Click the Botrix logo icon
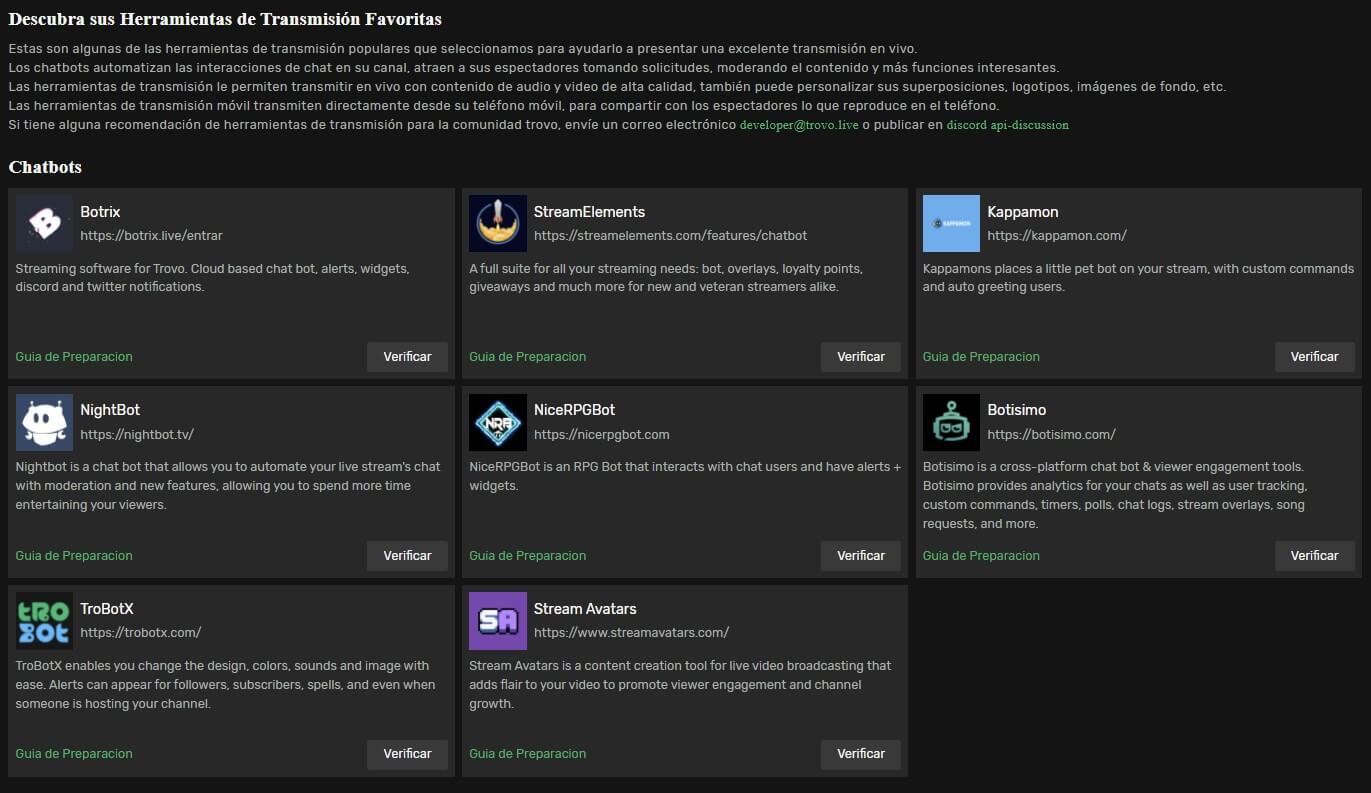 [44, 223]
